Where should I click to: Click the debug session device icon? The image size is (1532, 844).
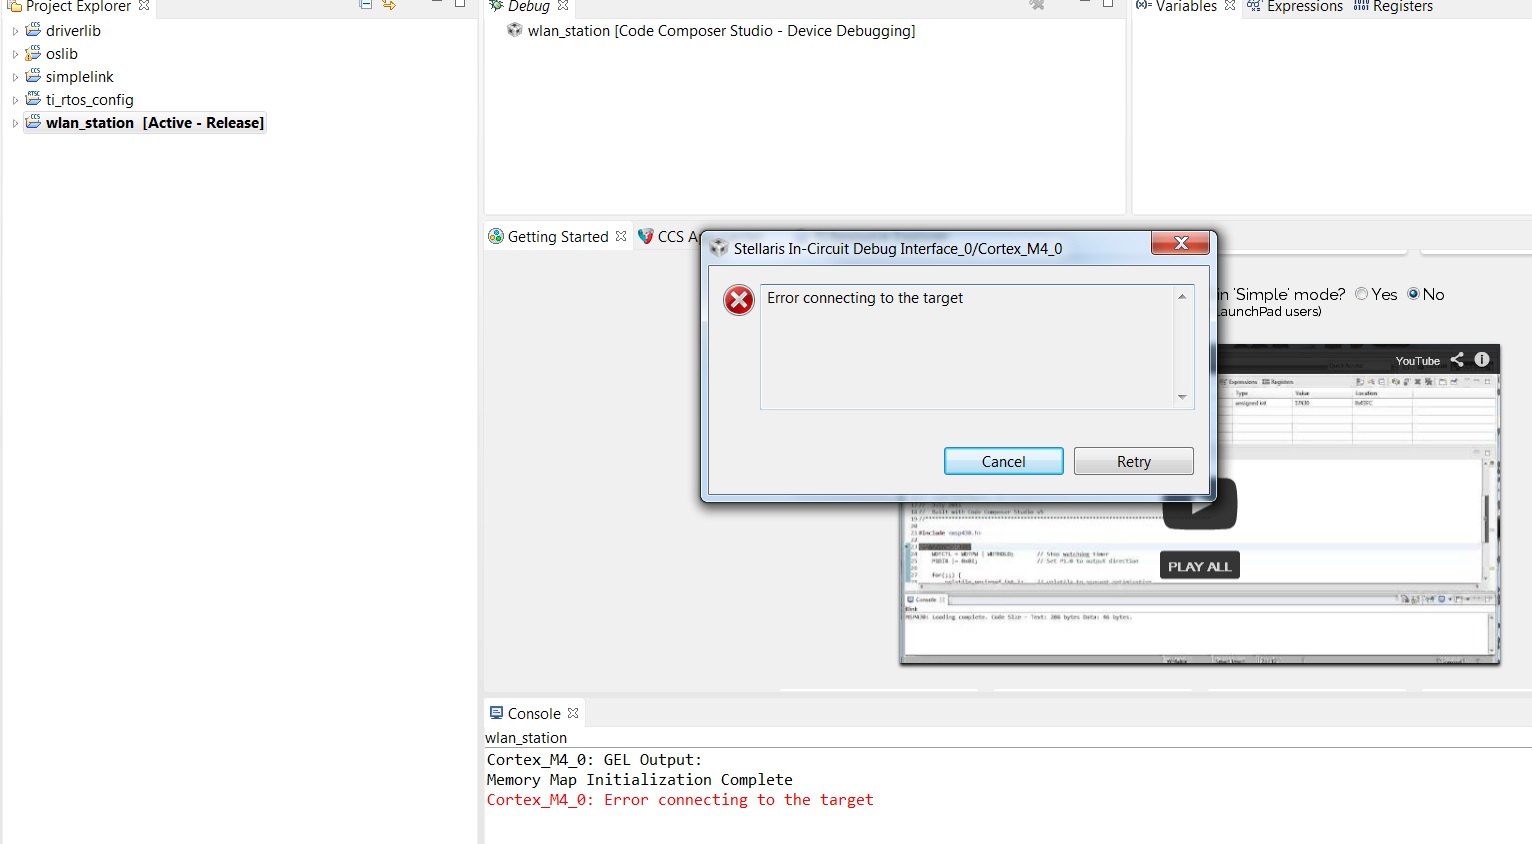coord(515,30)
